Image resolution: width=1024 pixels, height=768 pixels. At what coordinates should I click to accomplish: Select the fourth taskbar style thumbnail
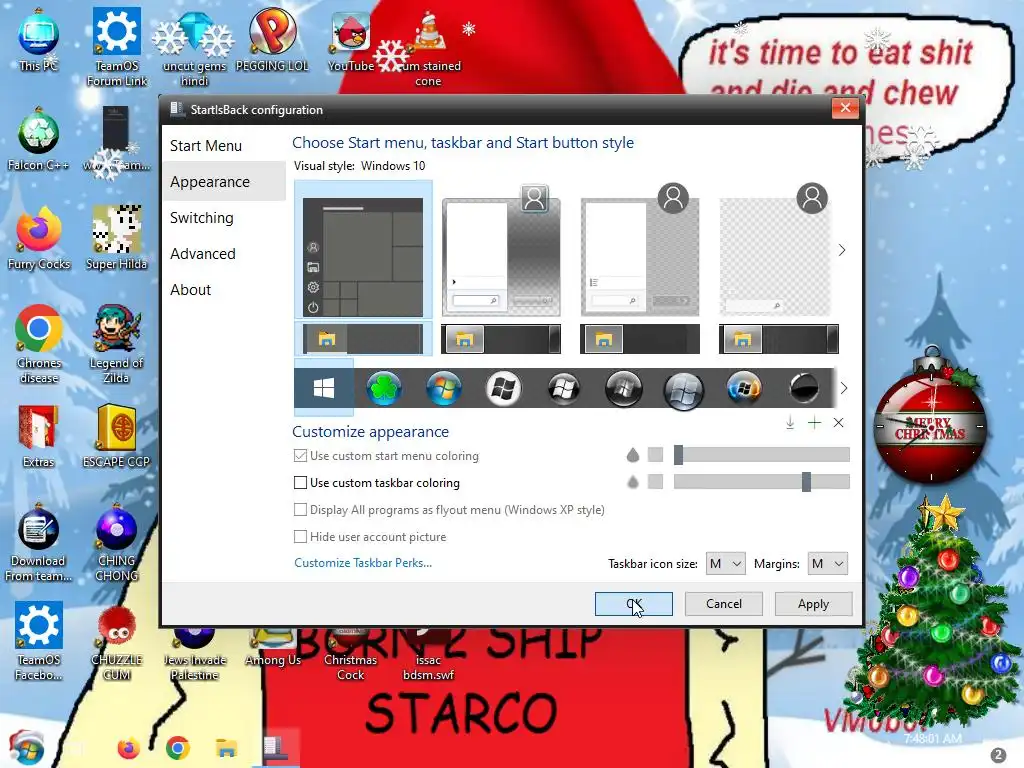[778, 339]
